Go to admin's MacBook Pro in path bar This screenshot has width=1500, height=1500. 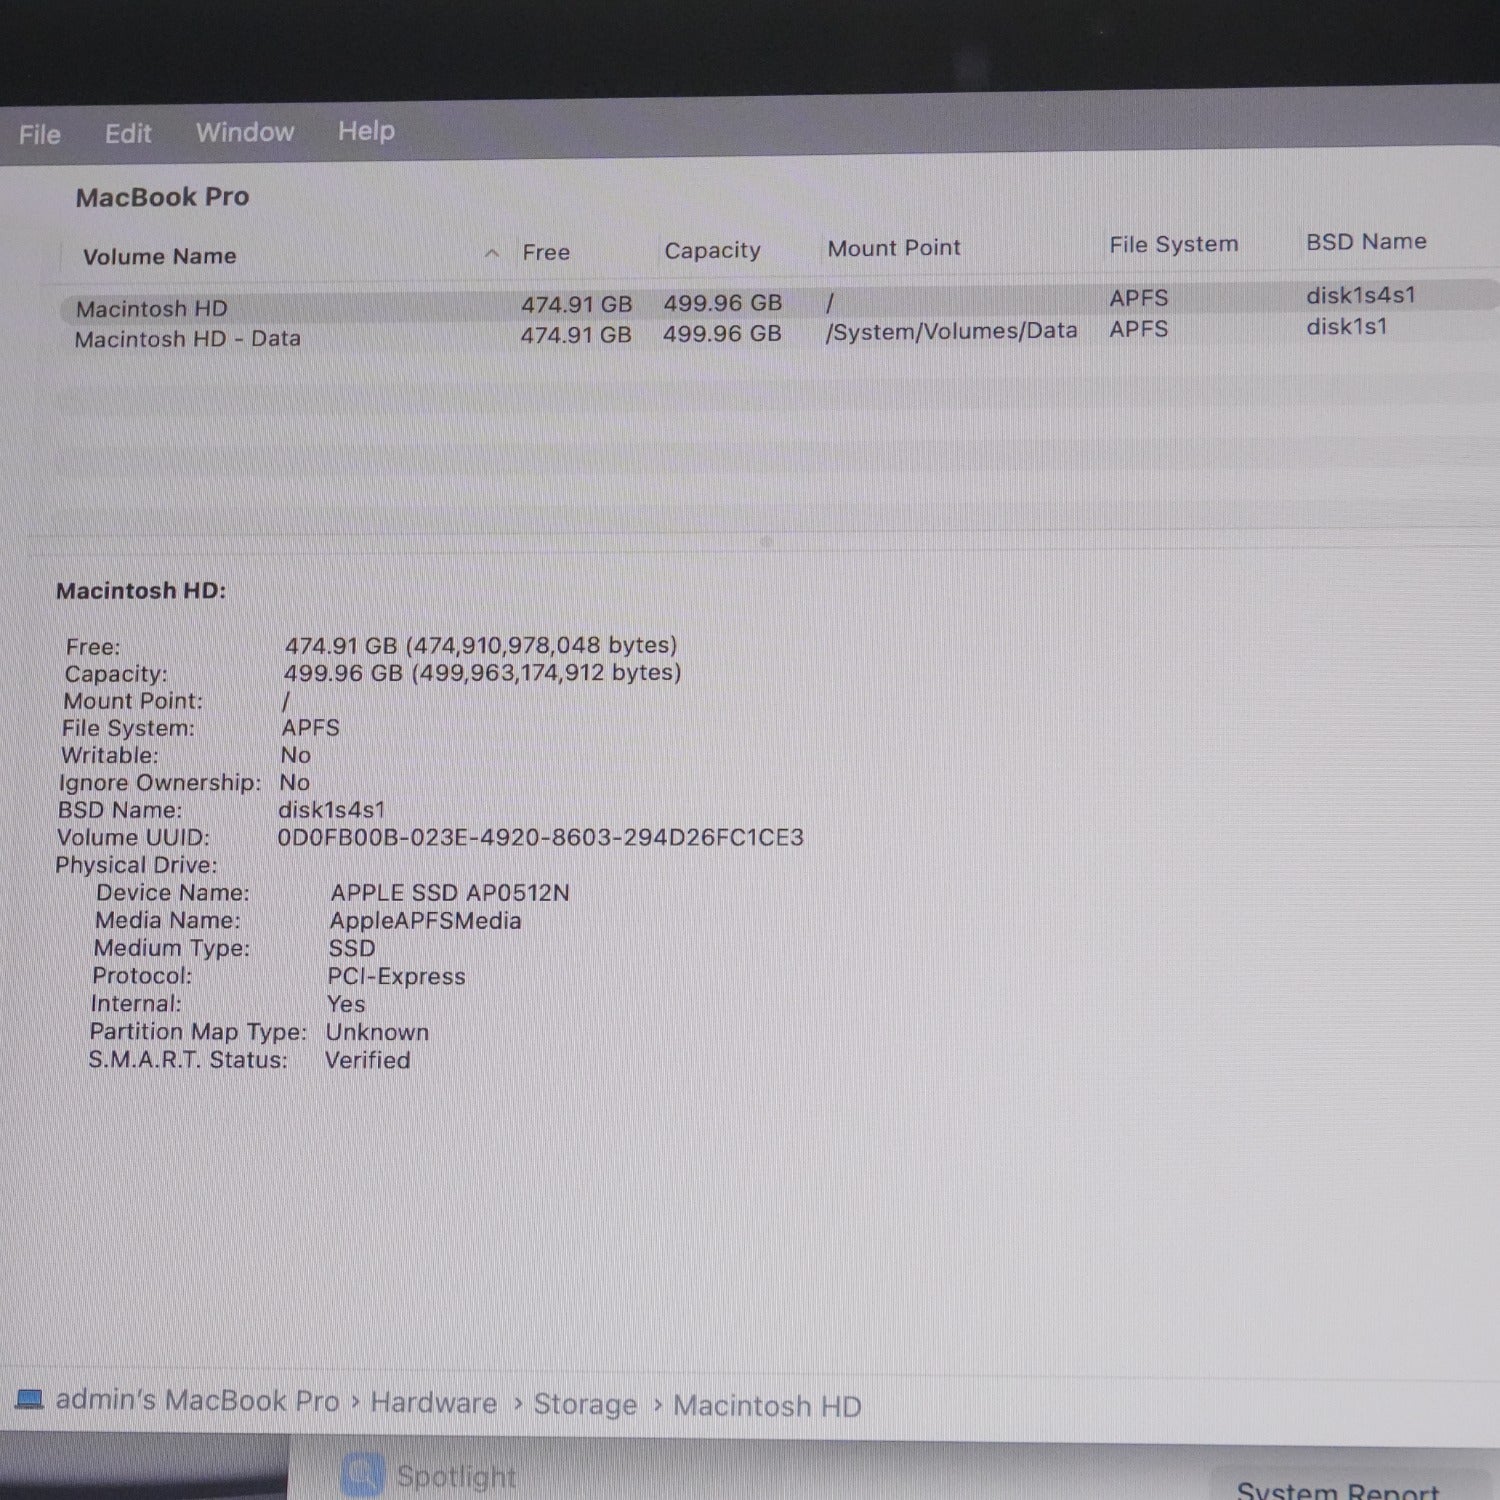(197, 1400)
